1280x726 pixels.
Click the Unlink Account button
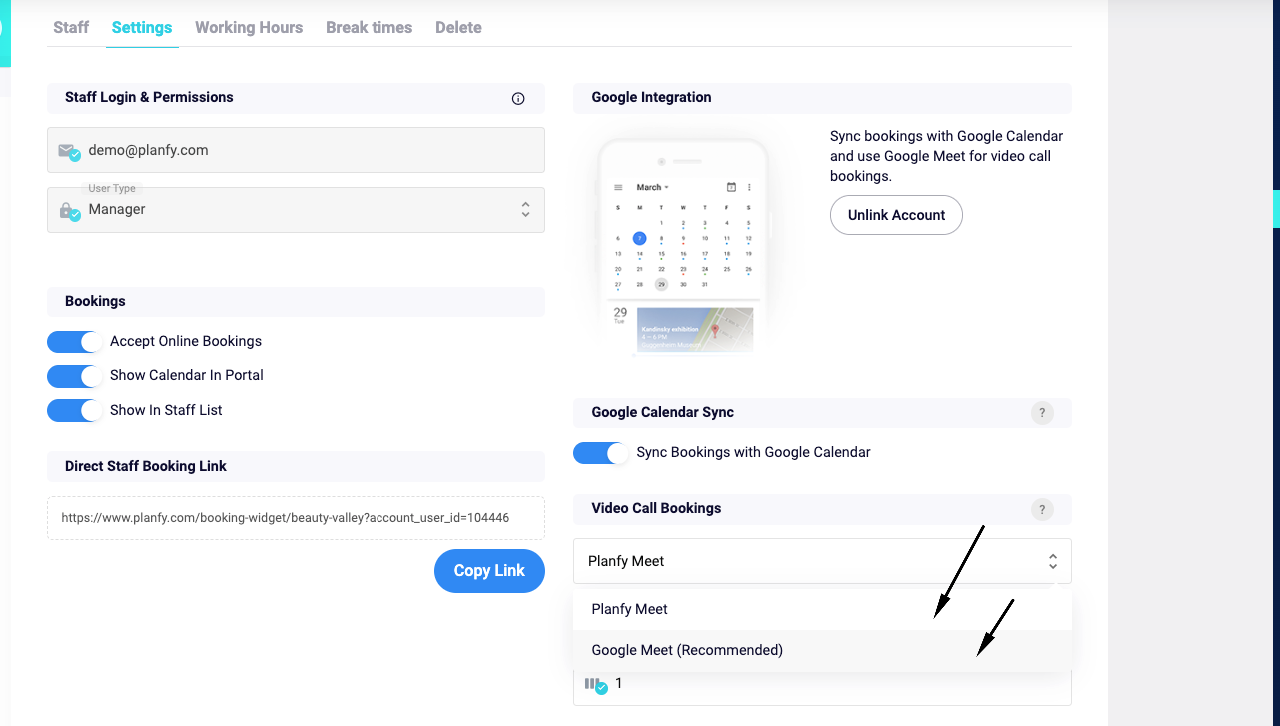coord(896,215)
